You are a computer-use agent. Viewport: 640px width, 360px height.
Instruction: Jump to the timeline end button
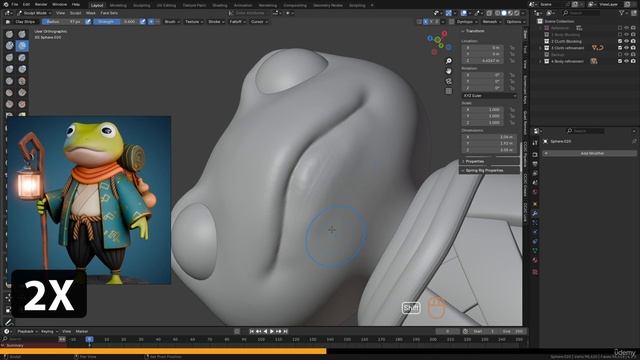tap(286, 331)
